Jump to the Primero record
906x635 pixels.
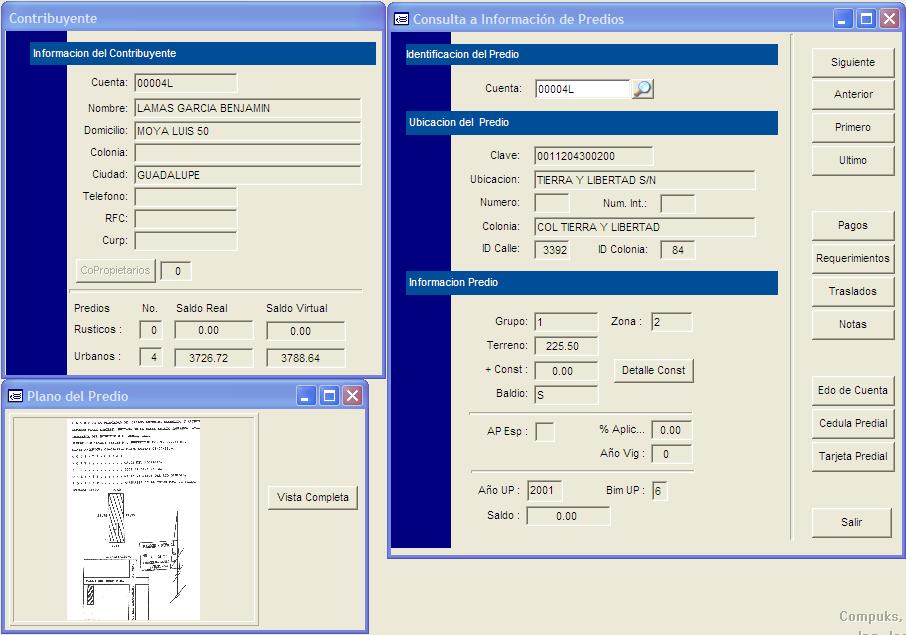tap(852, 127)
